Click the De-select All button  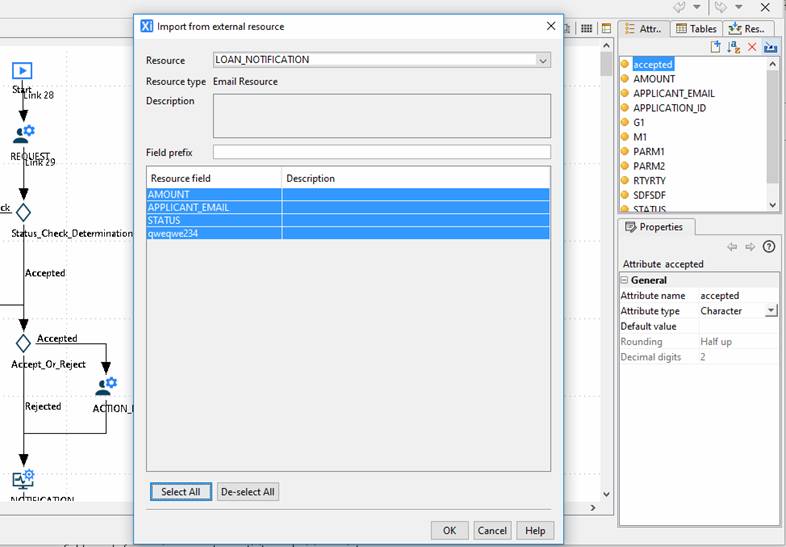point(247,492)
